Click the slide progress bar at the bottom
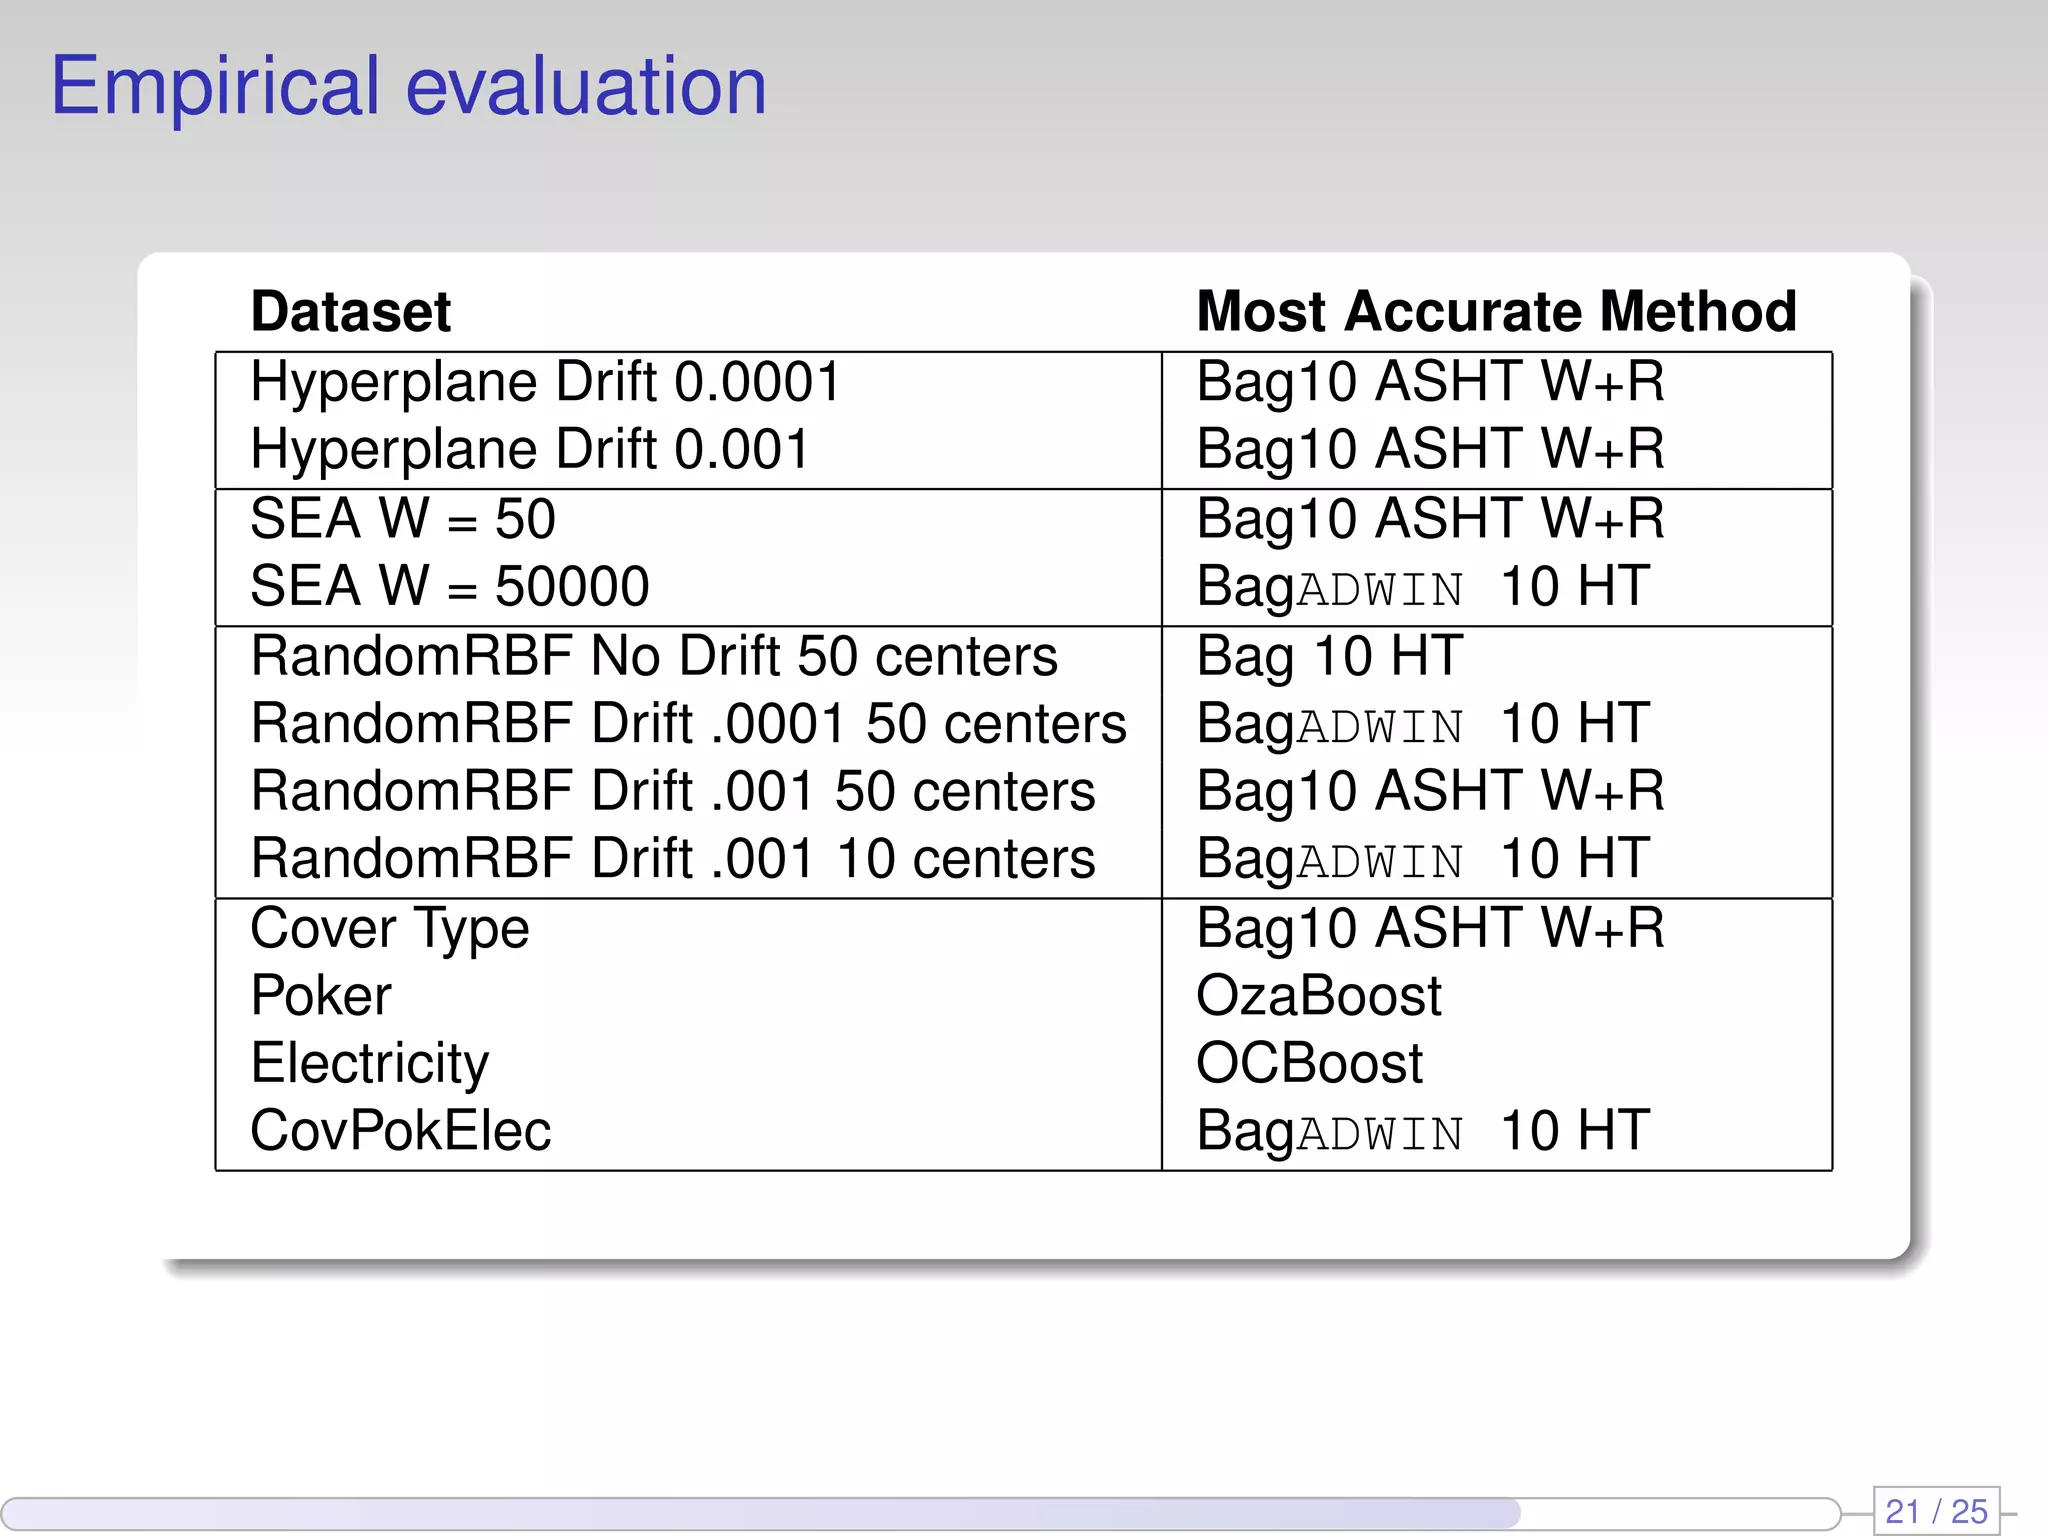Image resolution: width=2048 pixels, height=1536 pixels. coord(920,1513)
